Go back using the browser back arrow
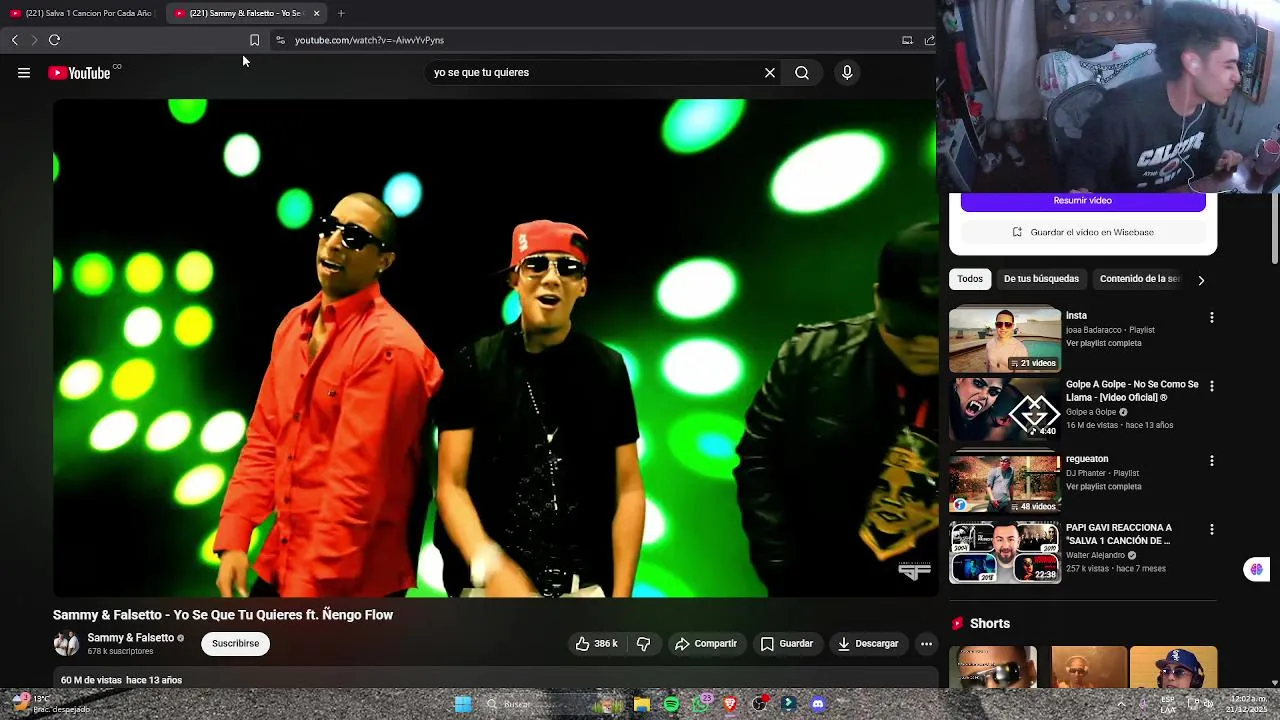The image size is (1280, 720). pos(14,40)
